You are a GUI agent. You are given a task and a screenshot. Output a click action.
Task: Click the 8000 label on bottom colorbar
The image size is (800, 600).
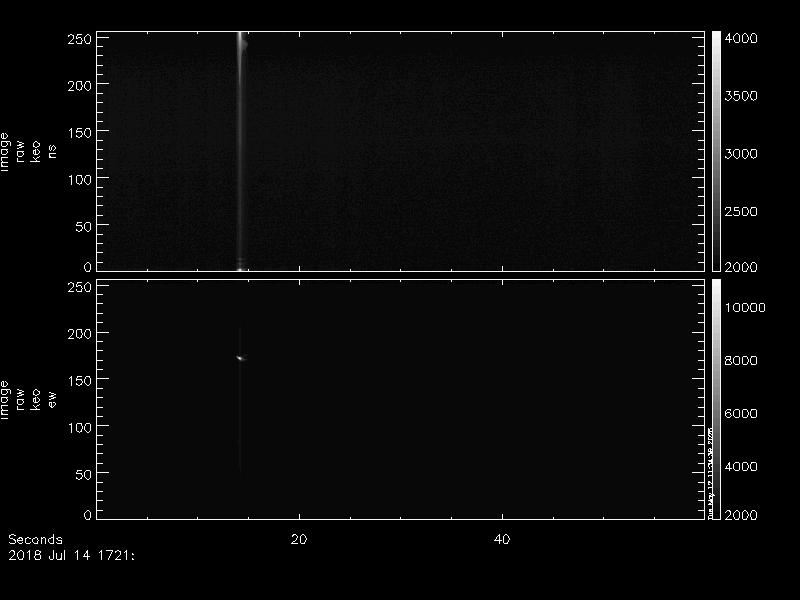[x=741, y=360]
